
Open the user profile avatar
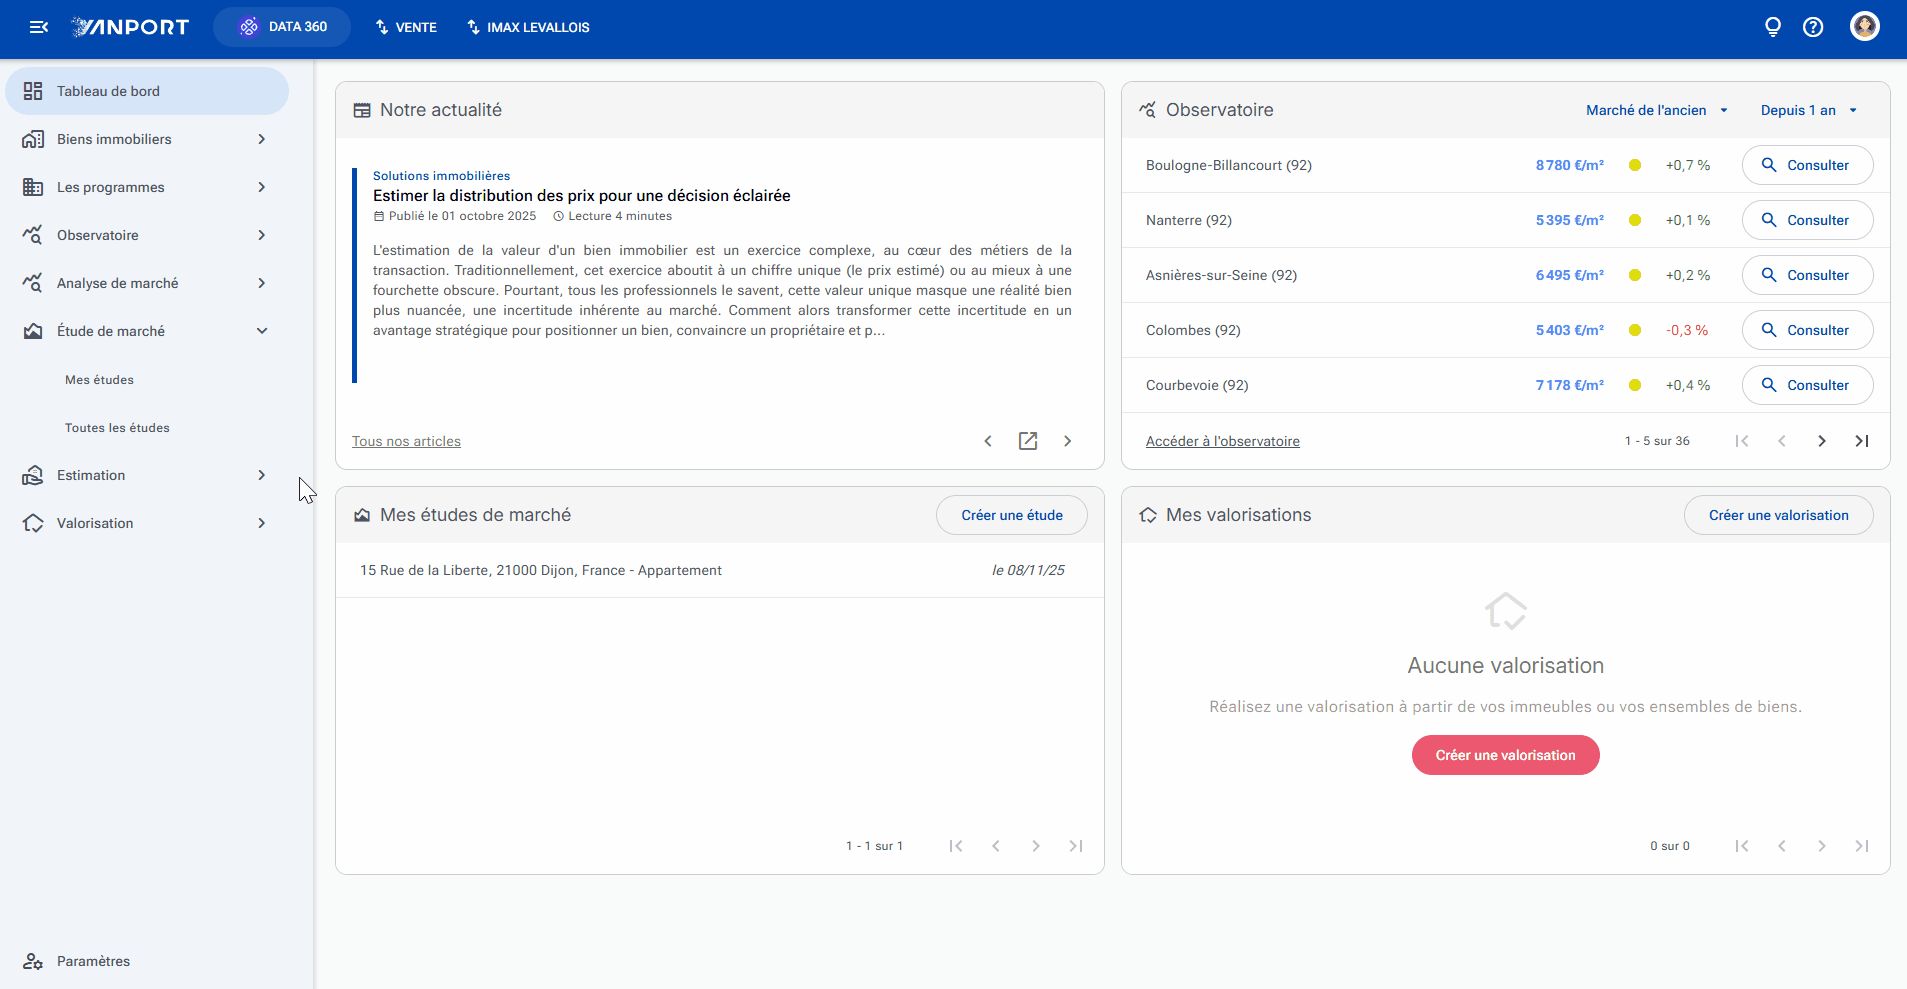coord(1864,26)
